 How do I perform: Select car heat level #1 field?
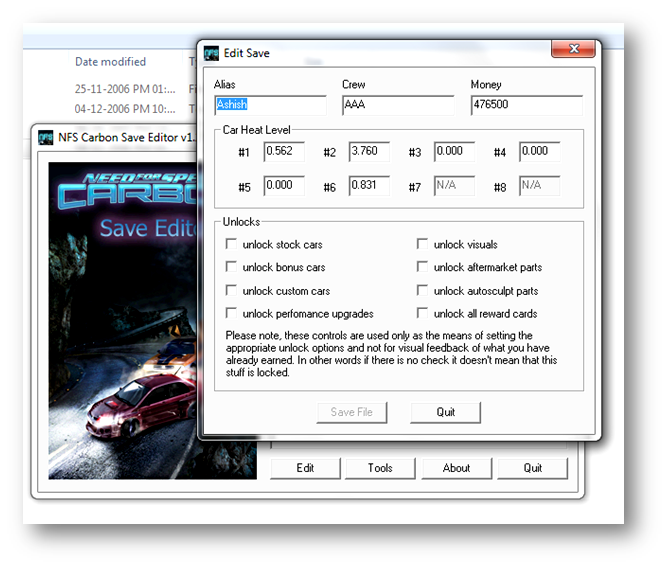[284, 152]
